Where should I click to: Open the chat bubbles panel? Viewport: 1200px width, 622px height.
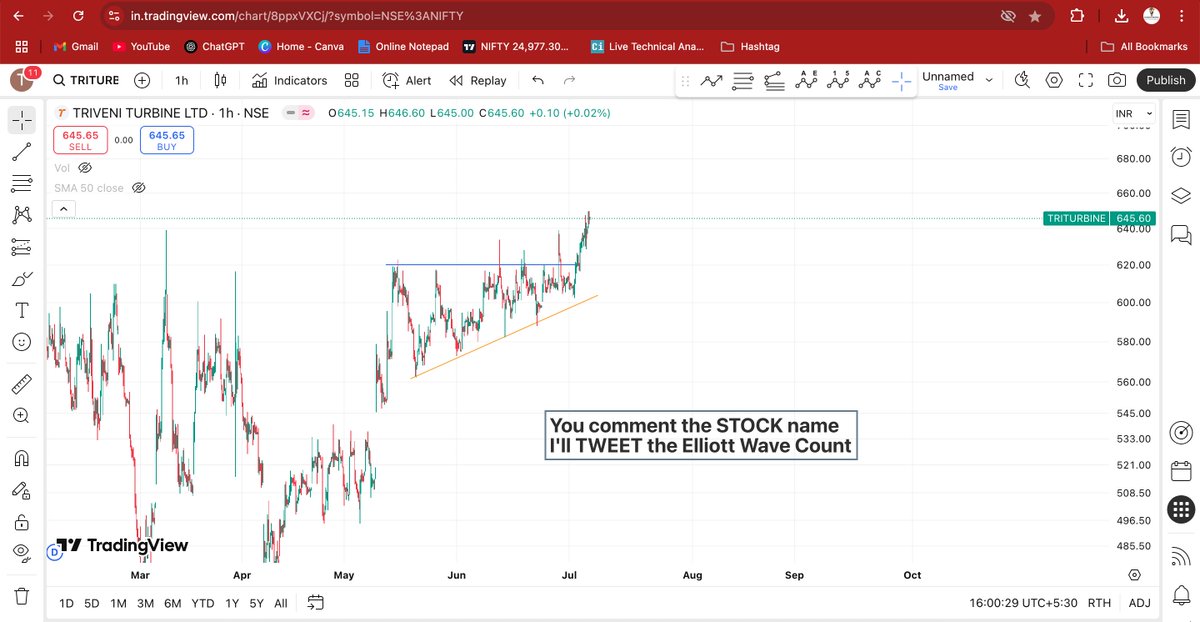[1180, 234]
